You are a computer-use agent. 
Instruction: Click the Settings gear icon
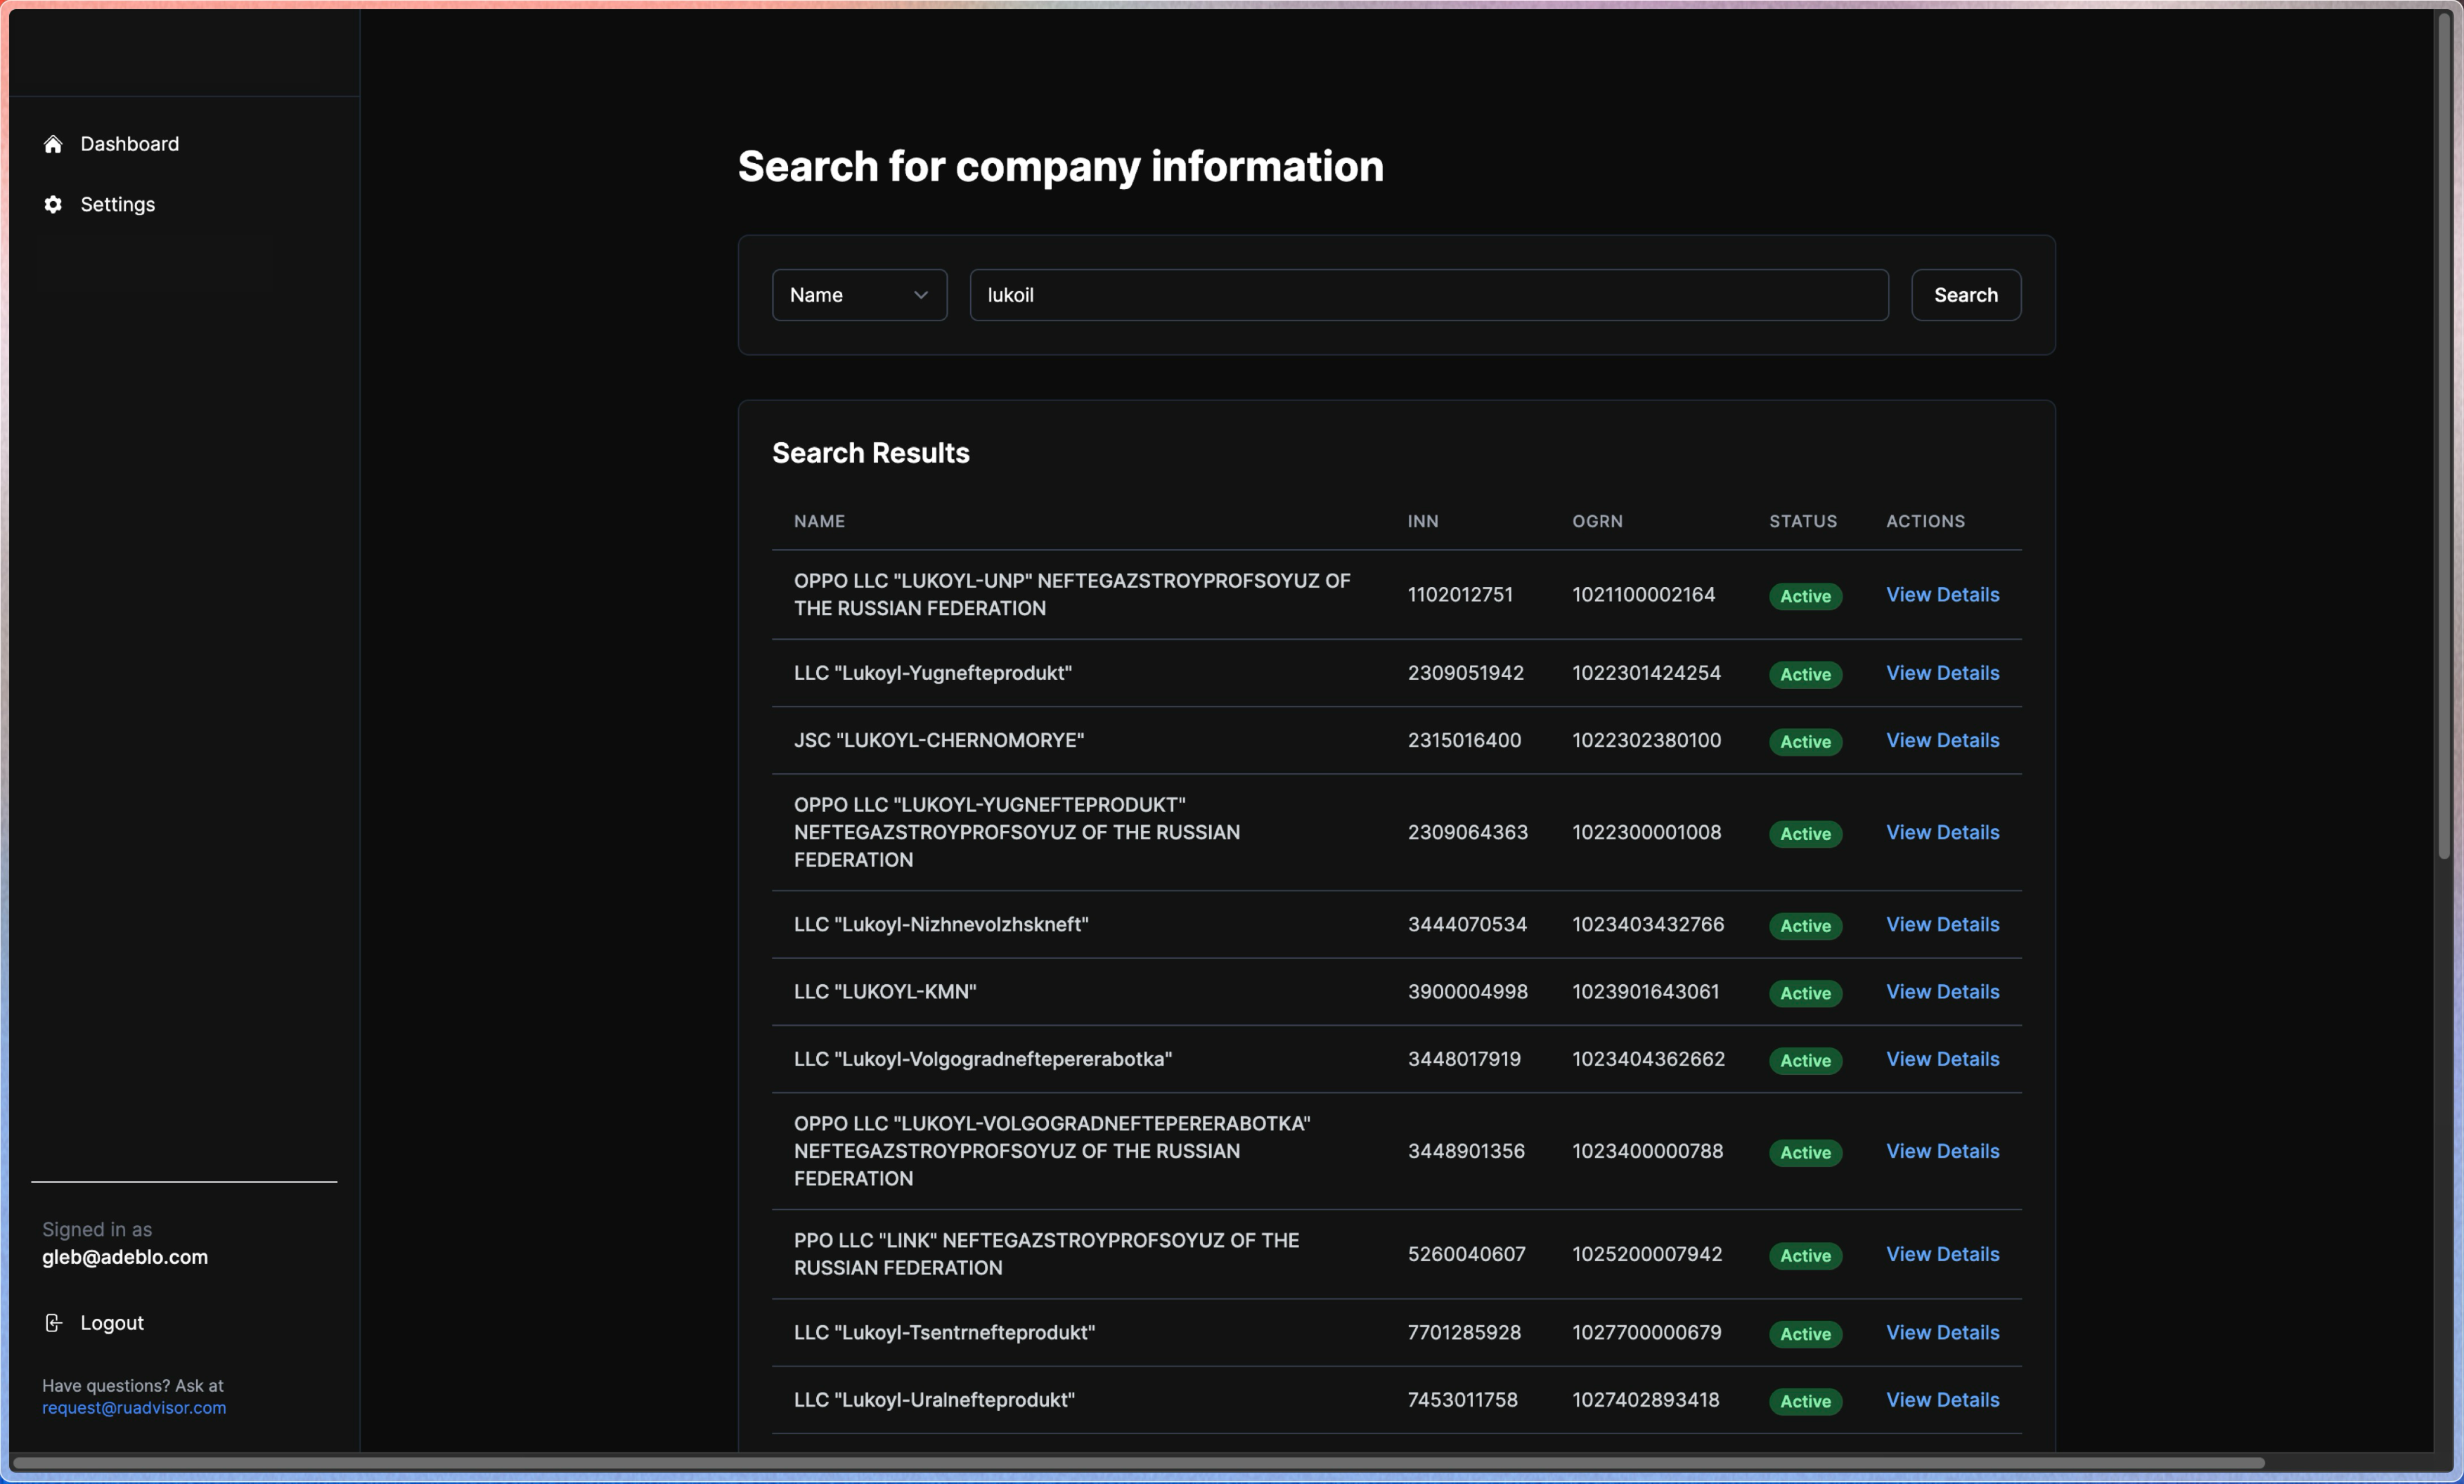(53, 204)
